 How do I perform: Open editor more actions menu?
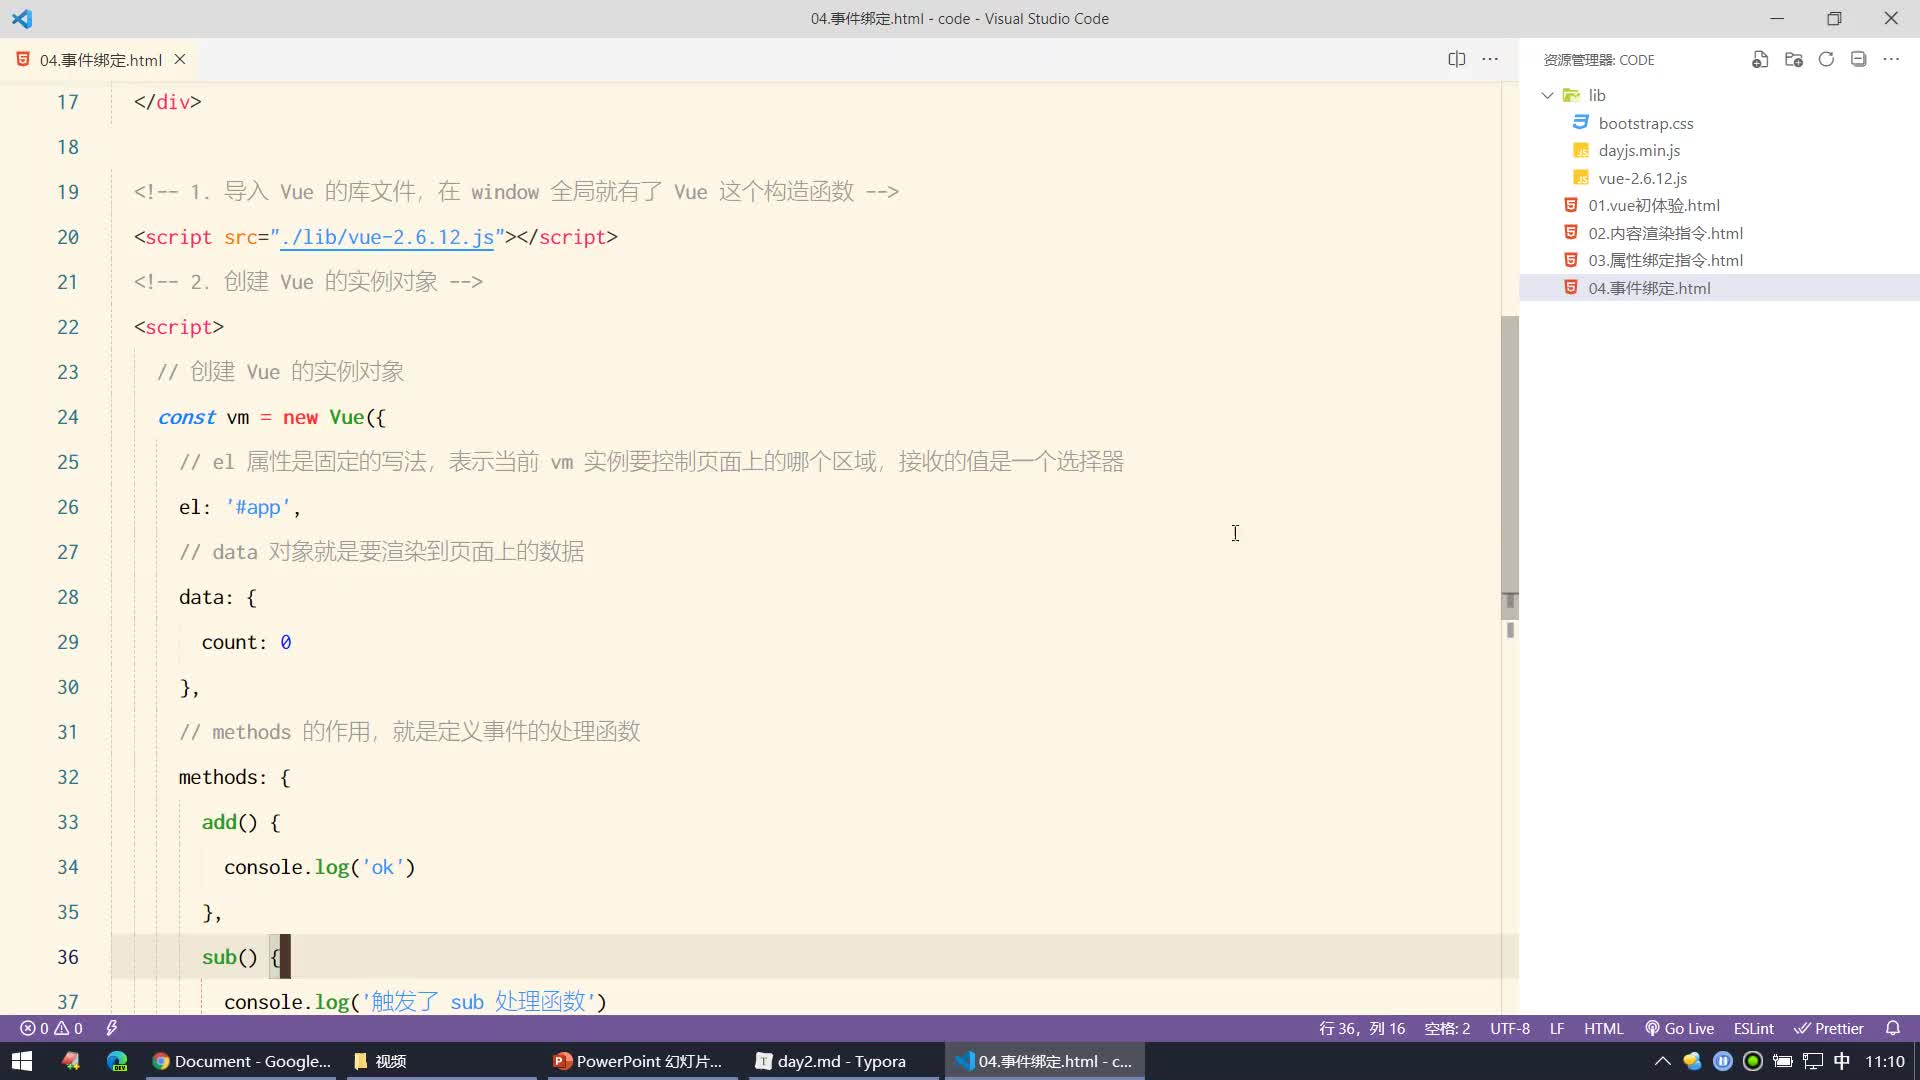[1490, 59]
